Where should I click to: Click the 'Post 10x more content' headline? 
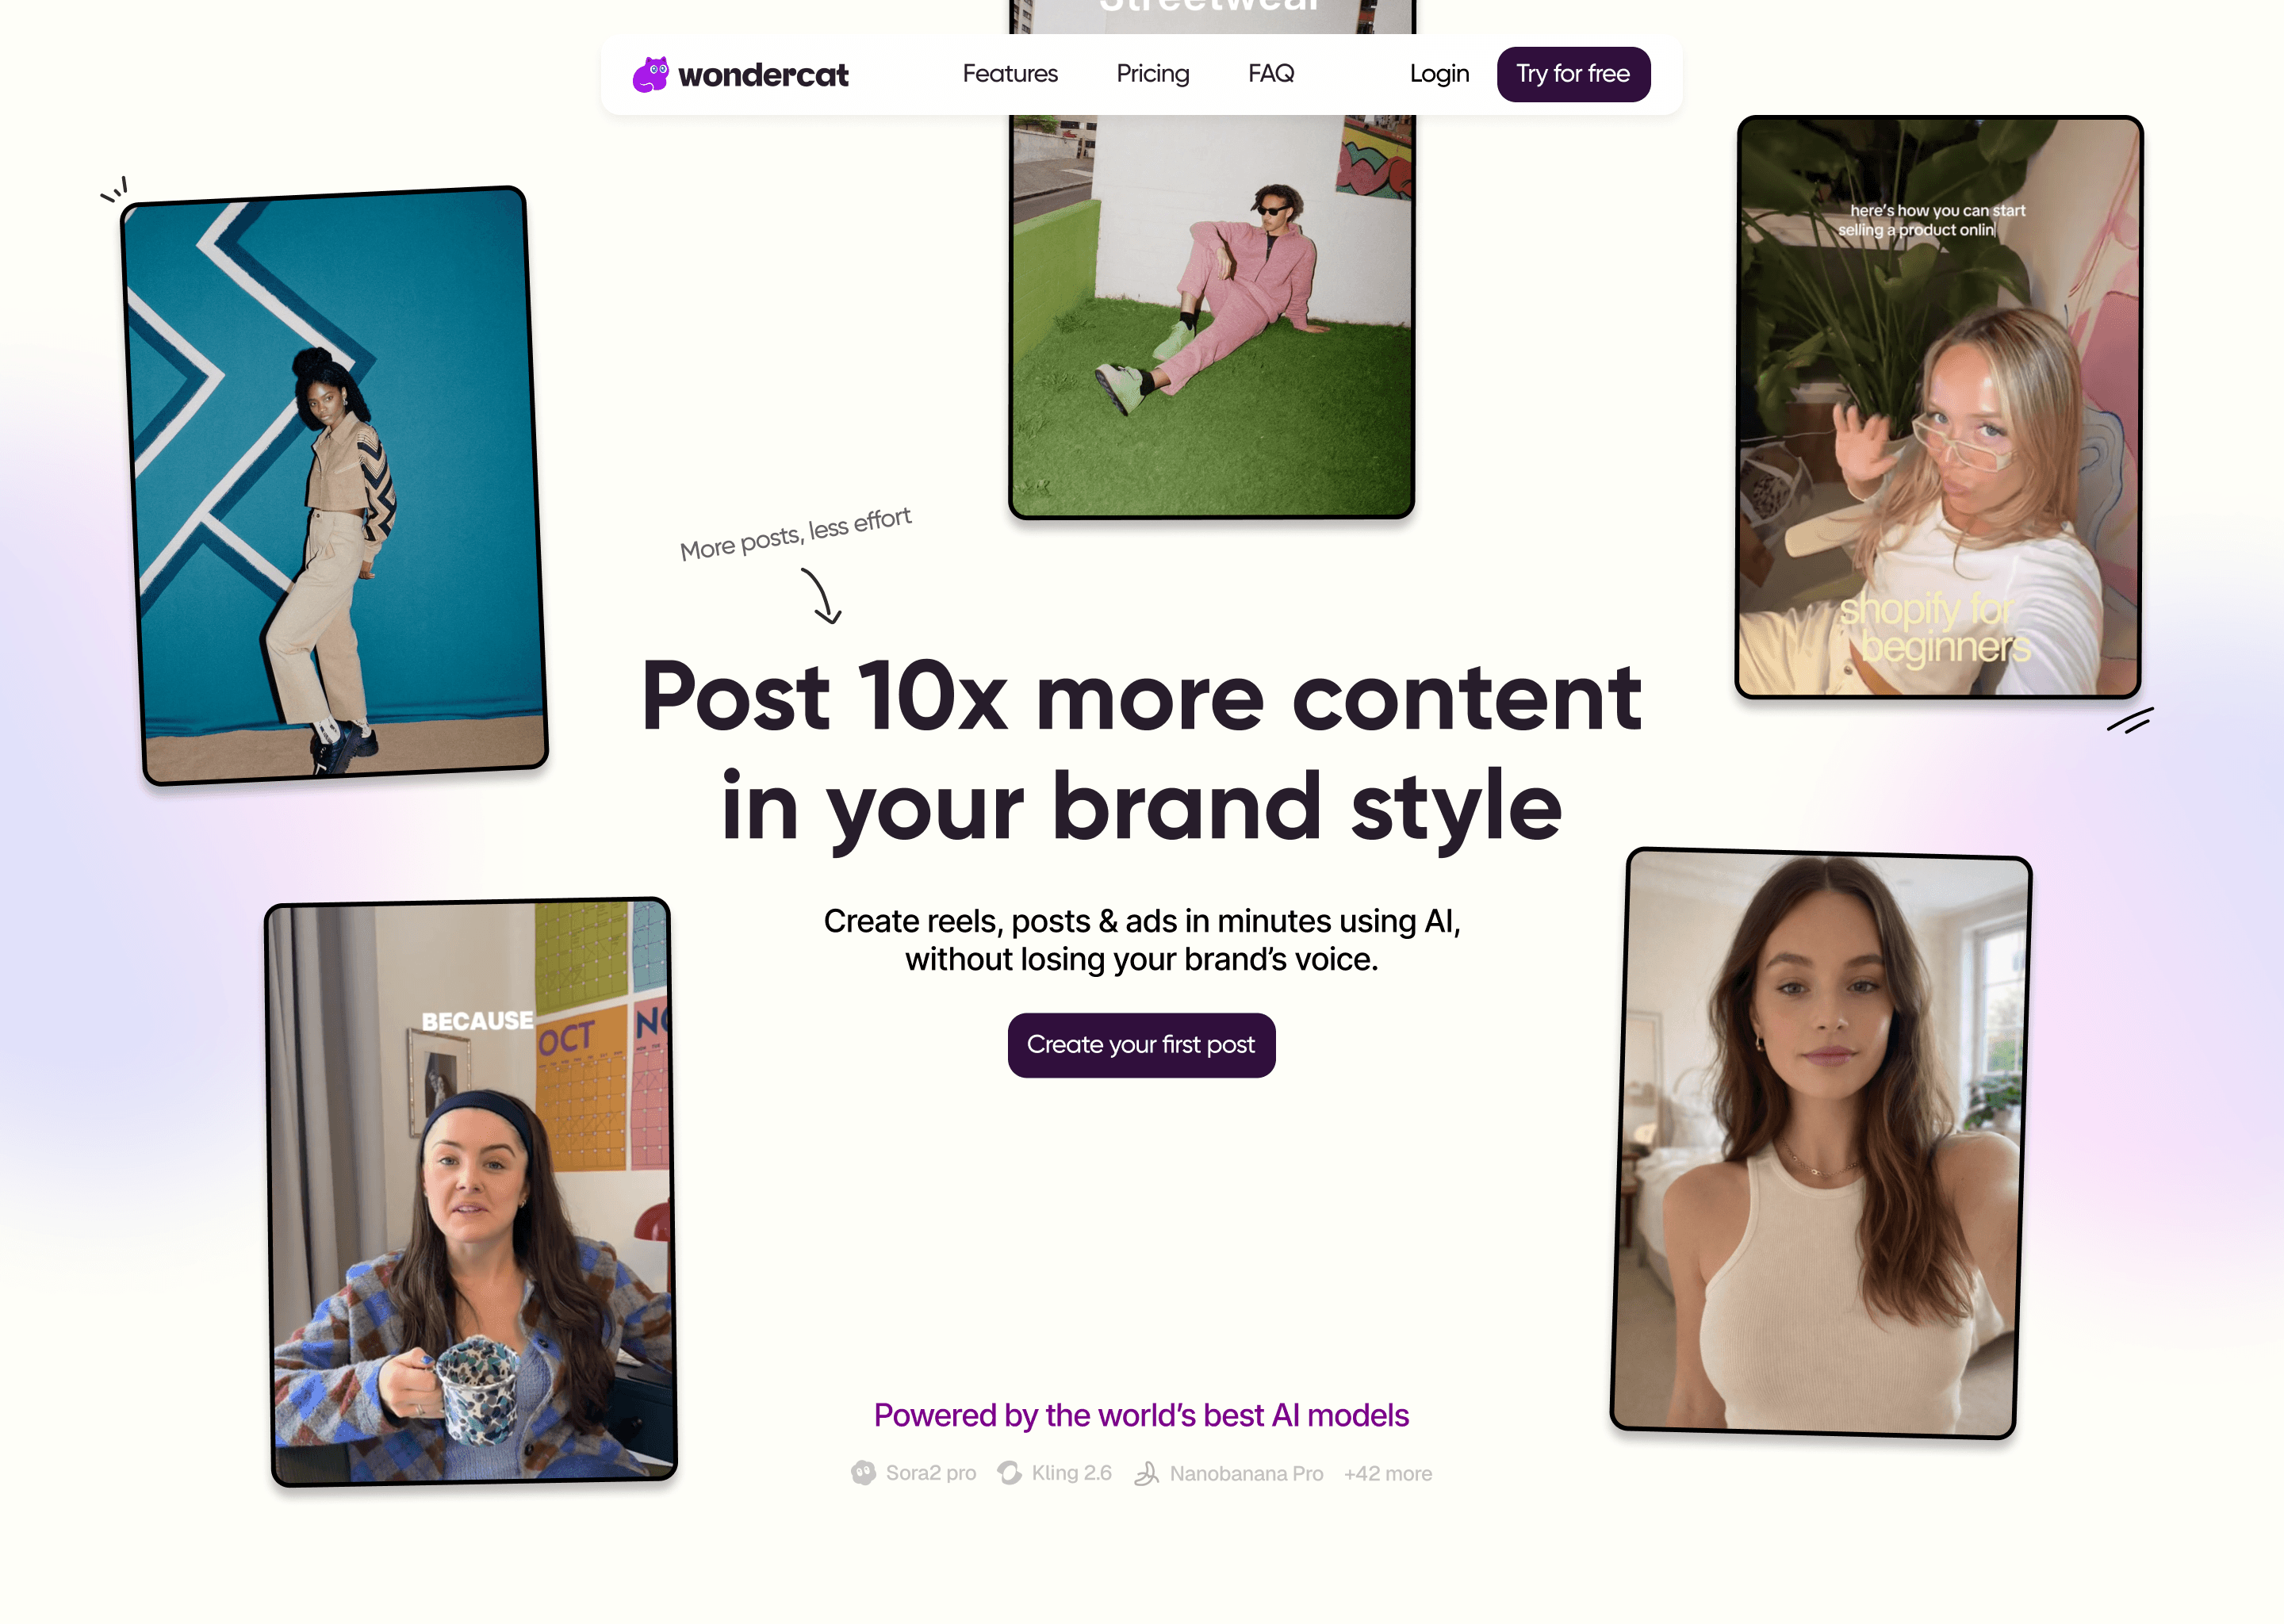pos(1141,698)
